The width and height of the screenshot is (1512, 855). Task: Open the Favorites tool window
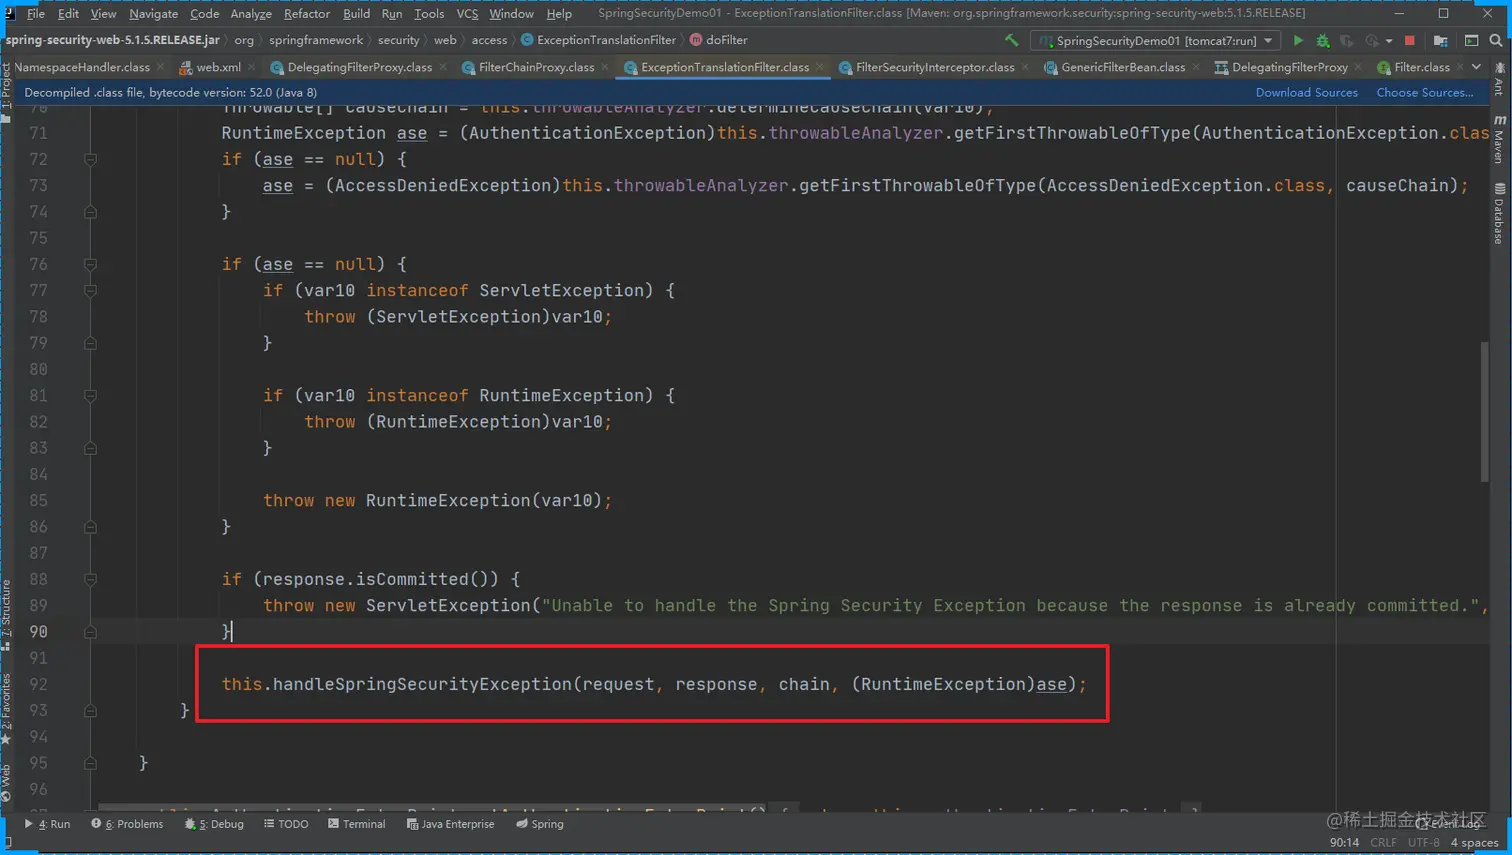point(6,709)
